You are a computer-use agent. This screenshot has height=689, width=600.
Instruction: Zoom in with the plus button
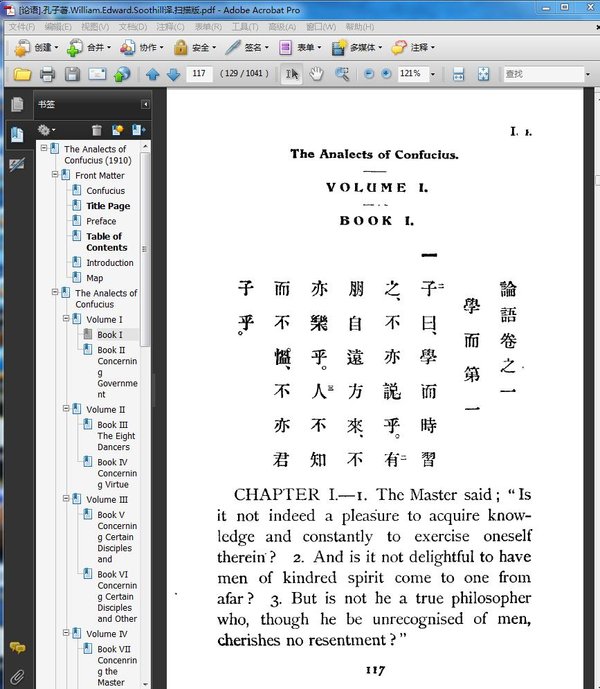(386, 73)
